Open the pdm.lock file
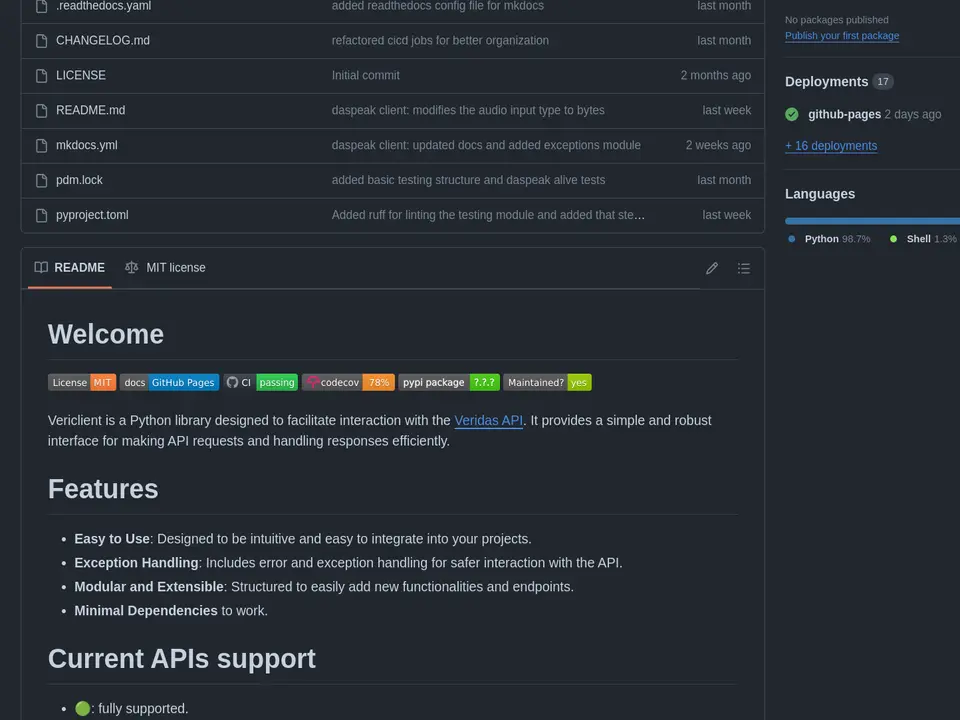The width and height of the screenshot is (960, 720). point(79,180)
